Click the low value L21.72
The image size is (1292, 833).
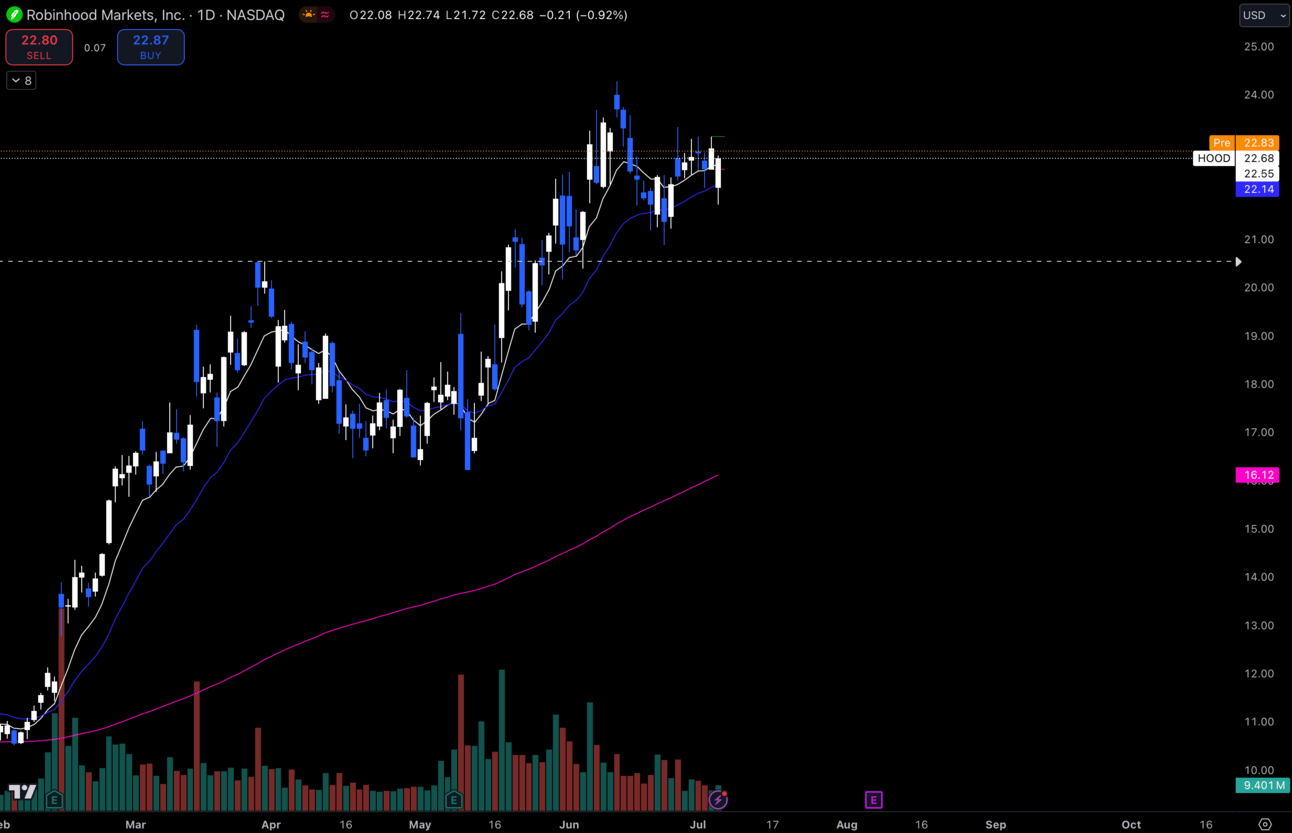click(x=465, y=15)
